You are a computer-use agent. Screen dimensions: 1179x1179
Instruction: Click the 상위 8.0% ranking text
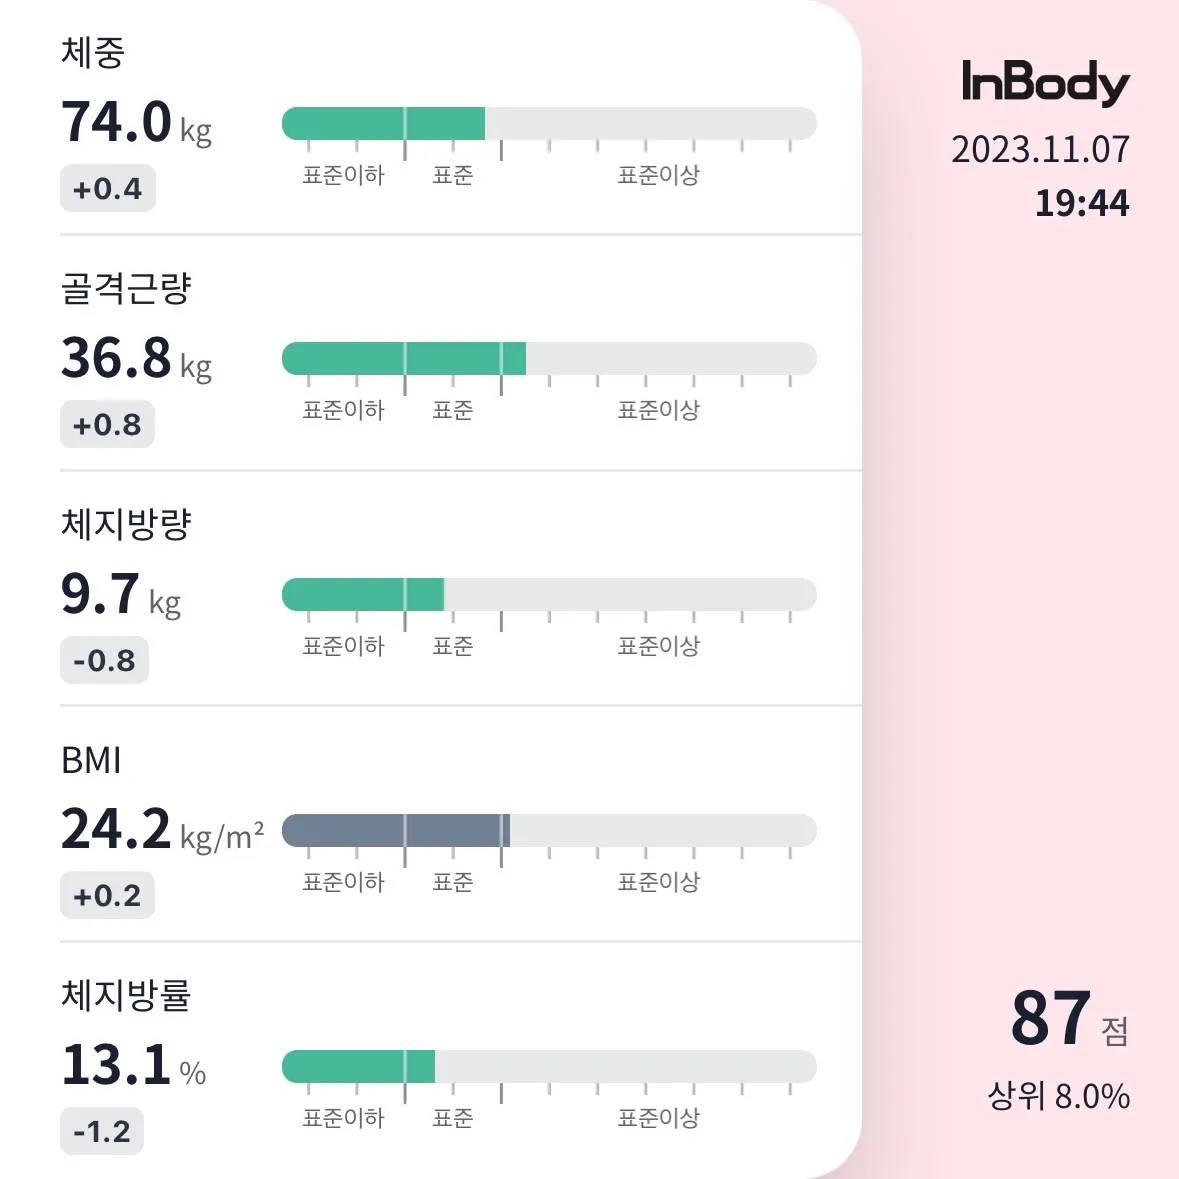click(x=1056, y=1096)
